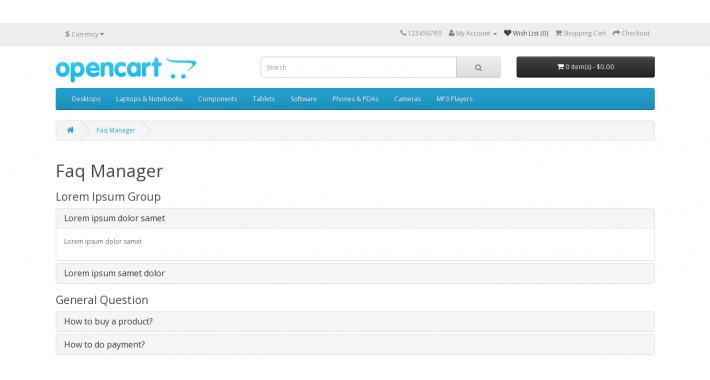Open the MP3 Players menu
The width and height of the screenshot is (710, 380).
point(454,99)
